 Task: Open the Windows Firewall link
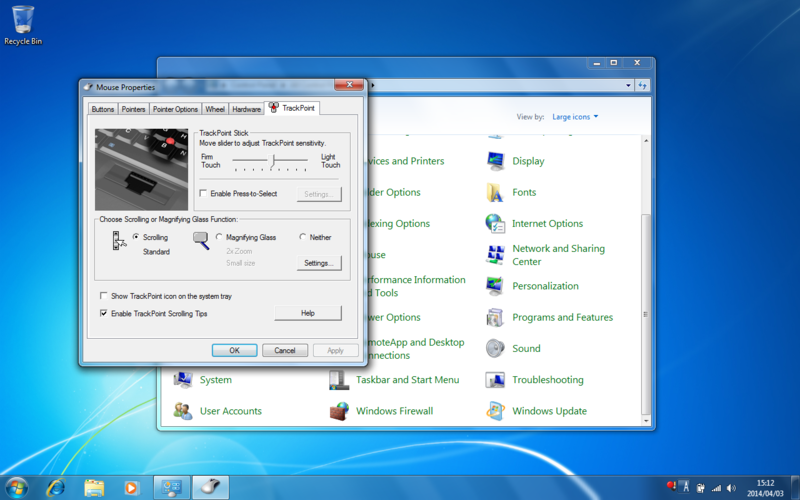pyautogui.click(x=394, y=411)
